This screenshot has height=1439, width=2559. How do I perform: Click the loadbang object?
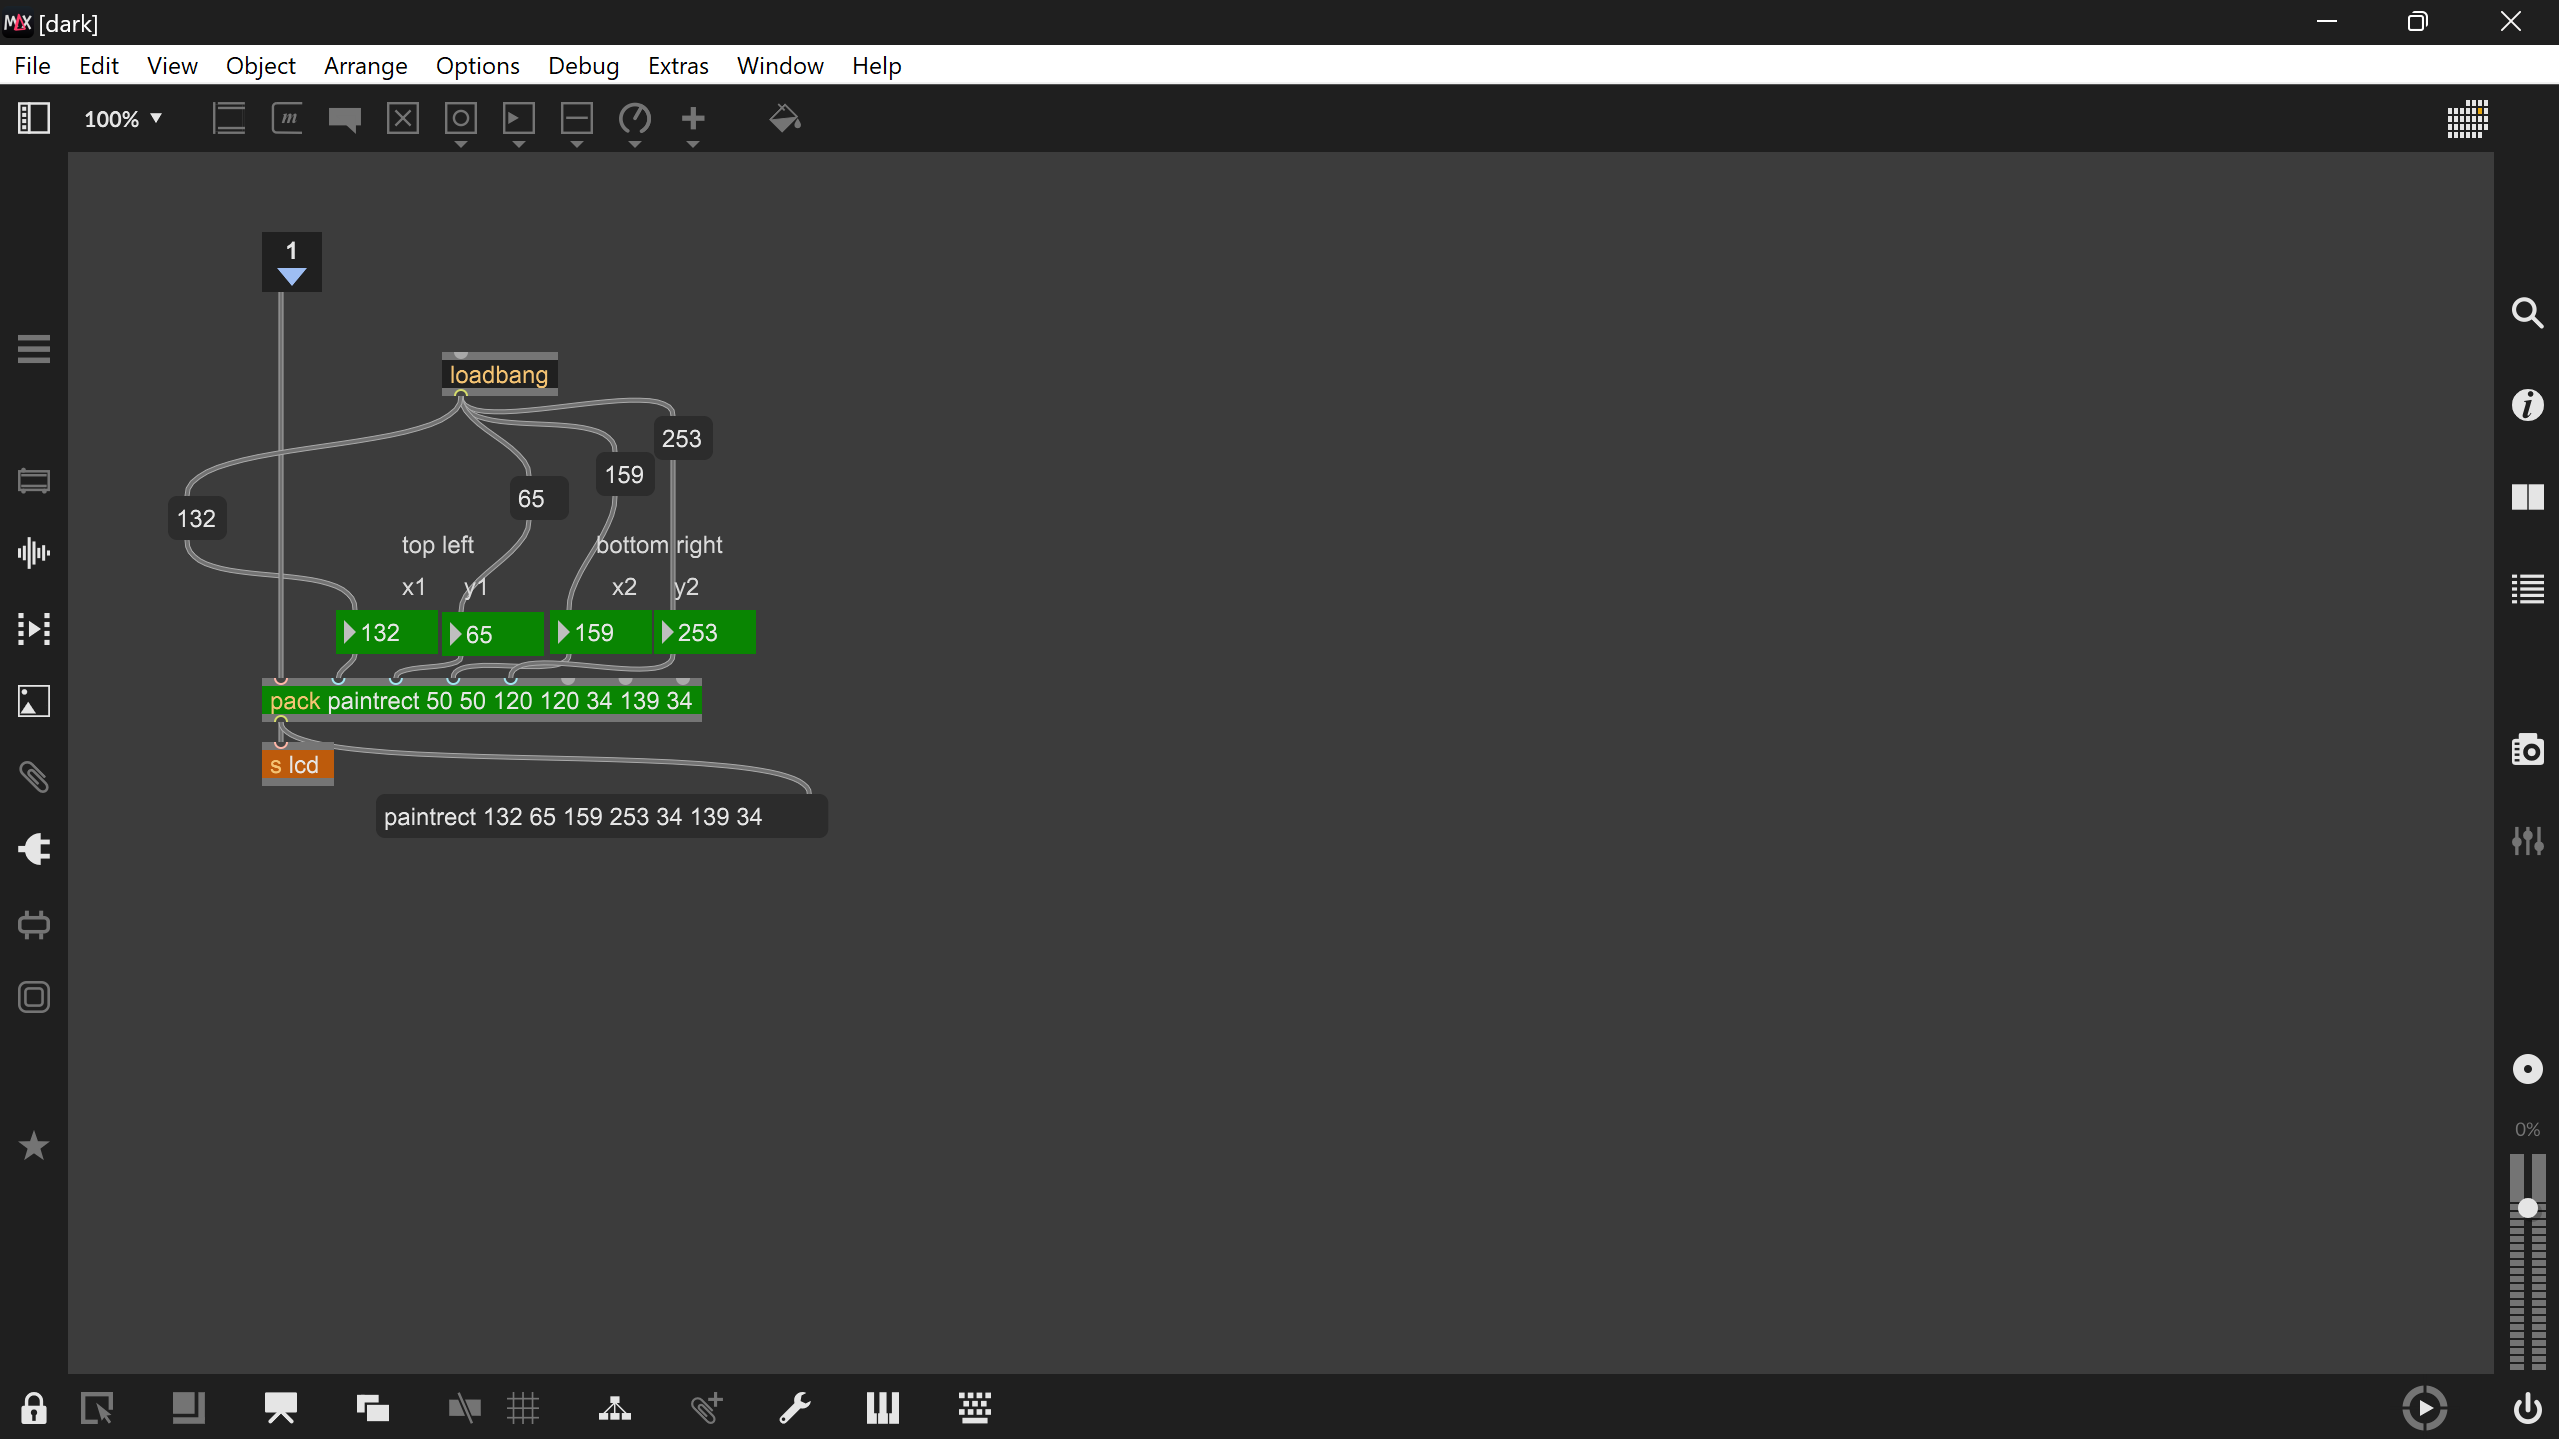coord(499,375)
